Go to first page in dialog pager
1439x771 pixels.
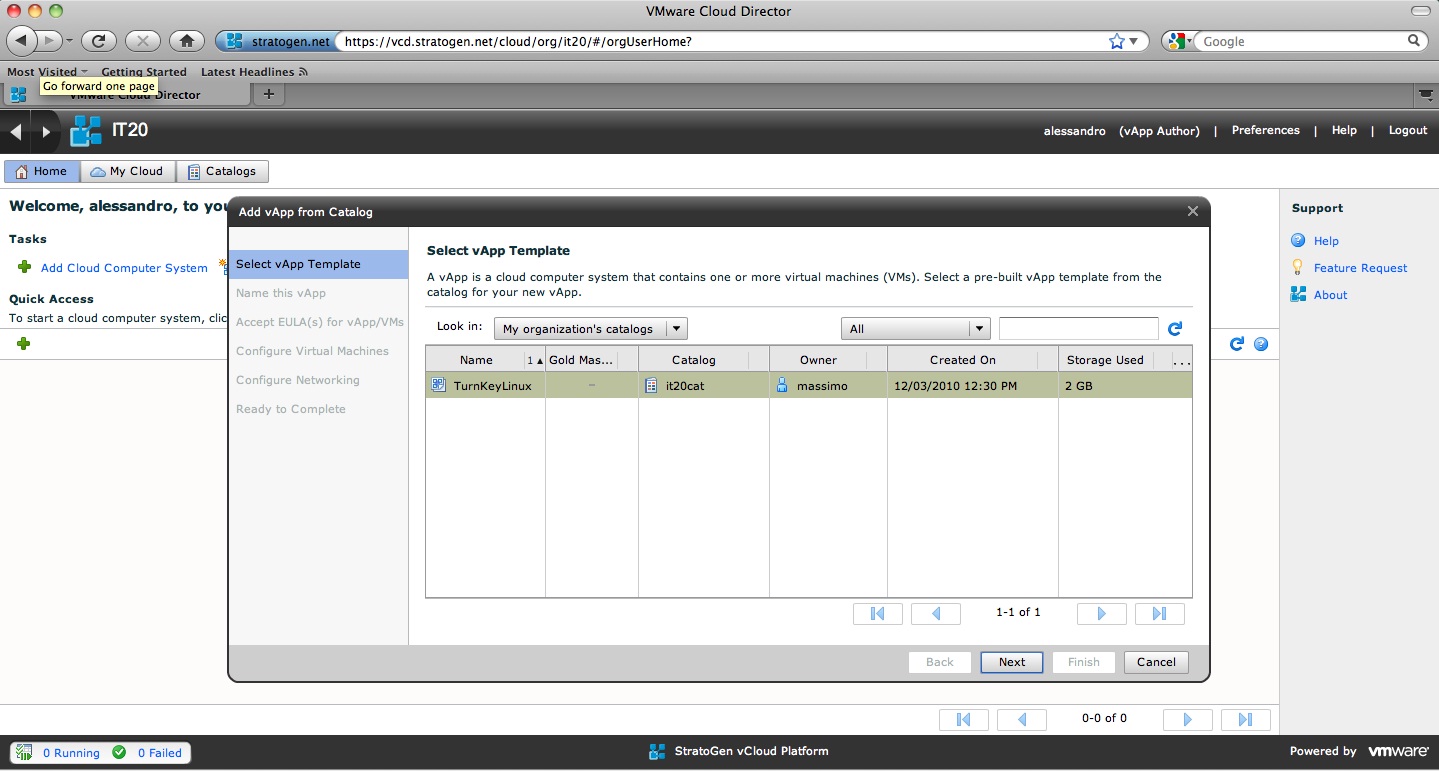[877, 614]
